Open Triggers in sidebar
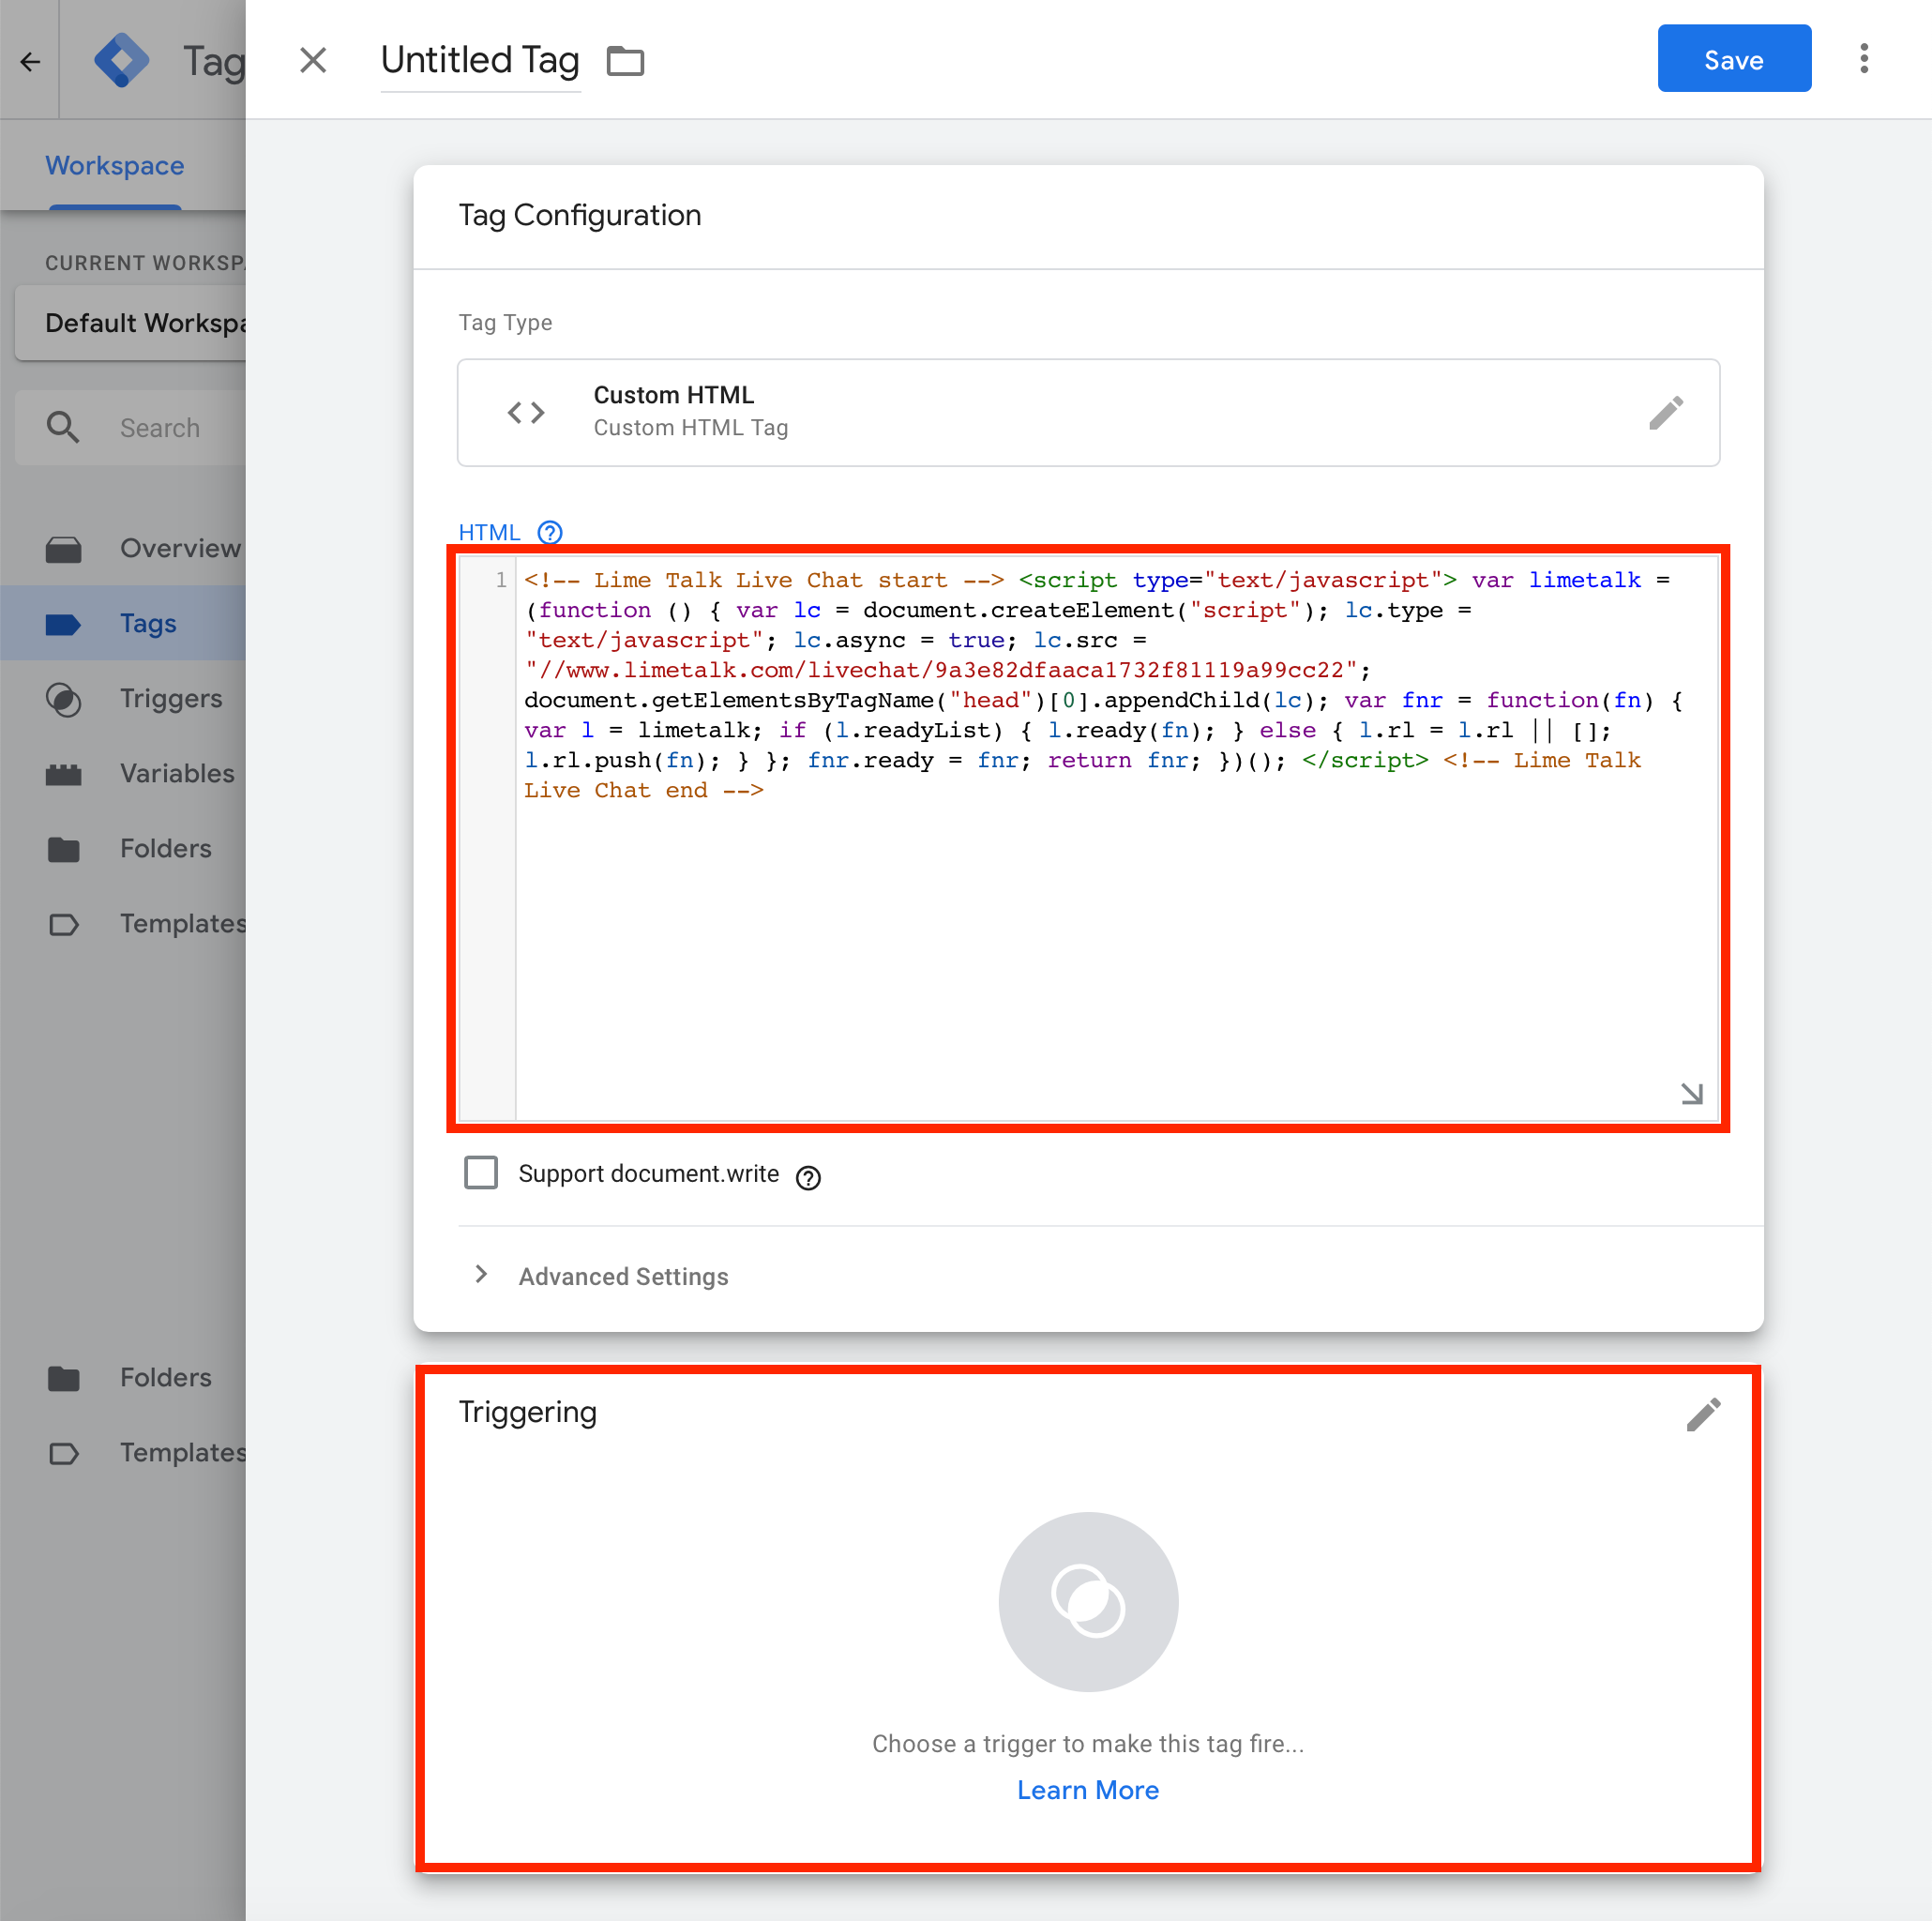 (x=123, y=698)
